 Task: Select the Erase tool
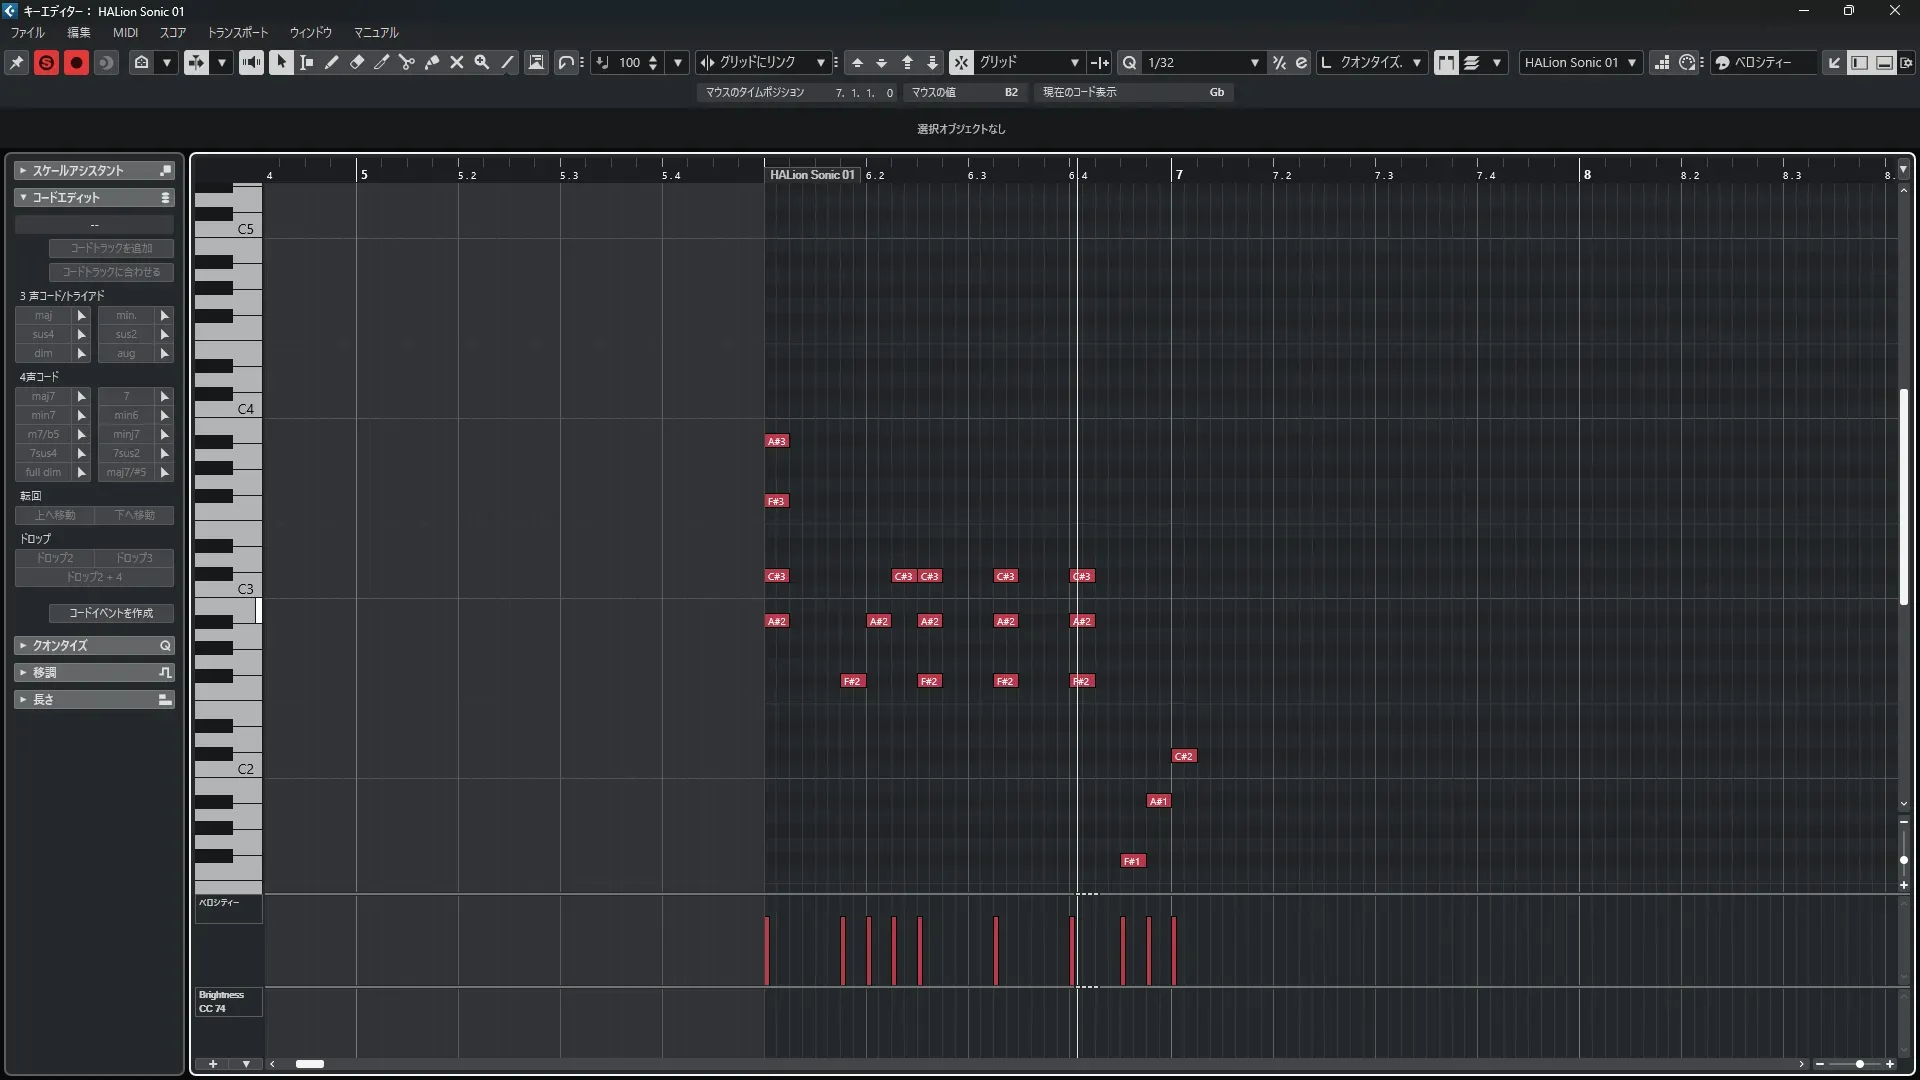tap(357, 62)
